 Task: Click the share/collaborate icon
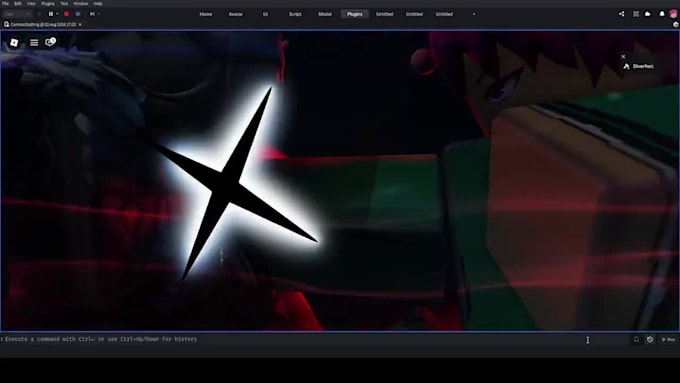click(621, 14)
